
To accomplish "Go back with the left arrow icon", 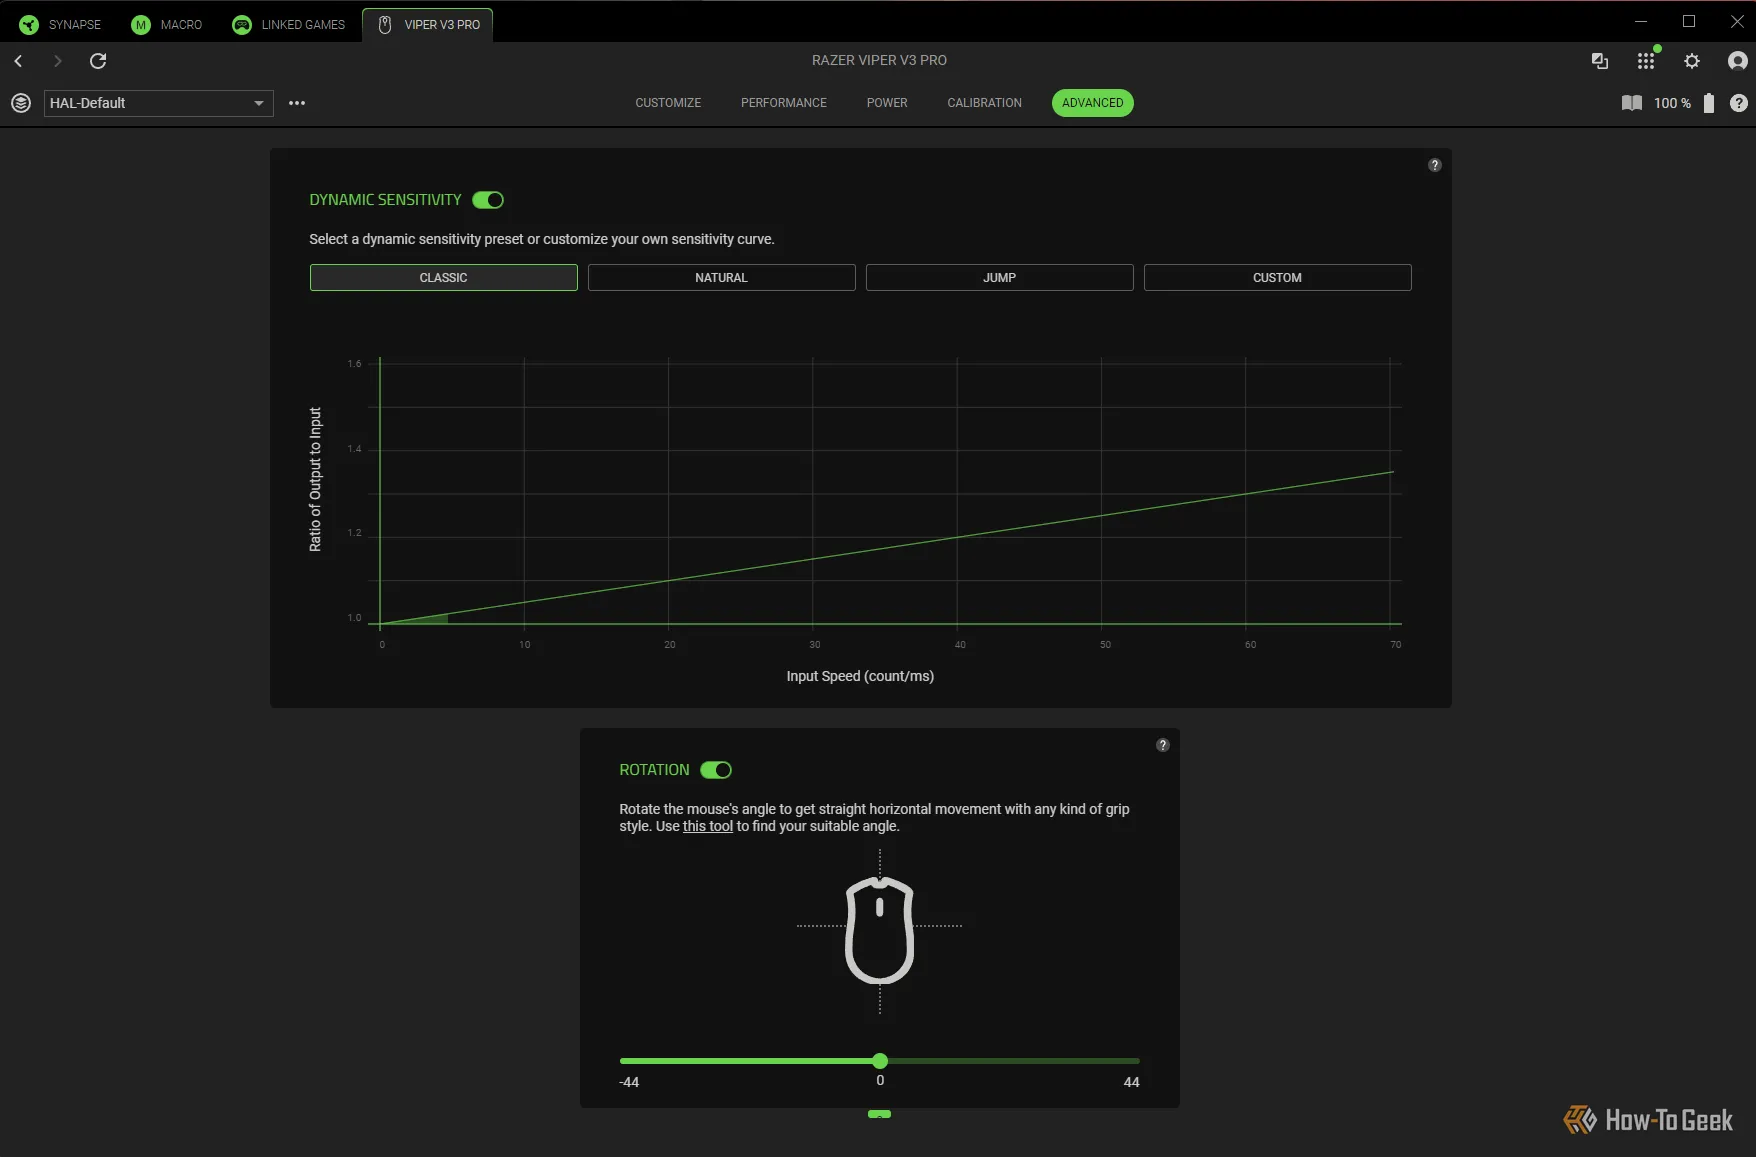I will [x=18, y=61].
